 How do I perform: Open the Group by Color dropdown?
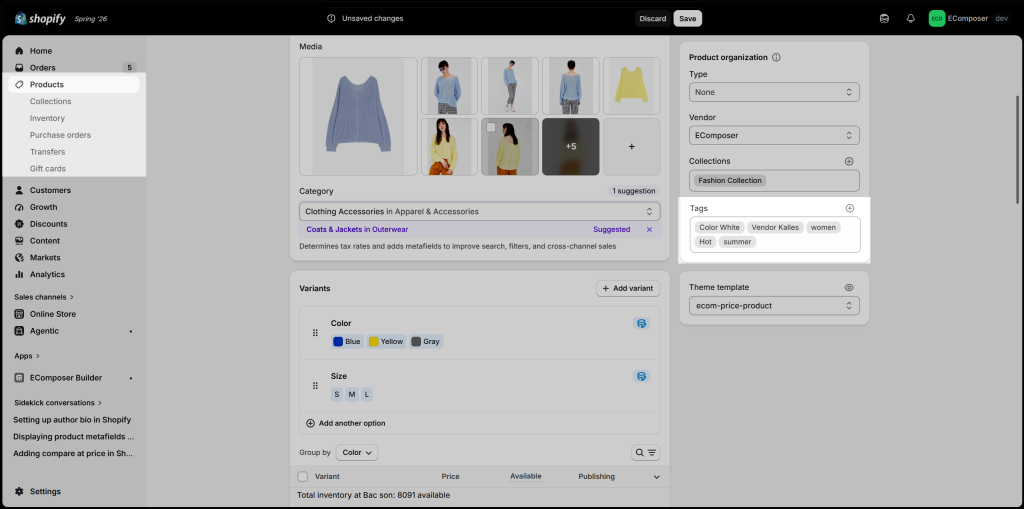click(x=357, y=452)
